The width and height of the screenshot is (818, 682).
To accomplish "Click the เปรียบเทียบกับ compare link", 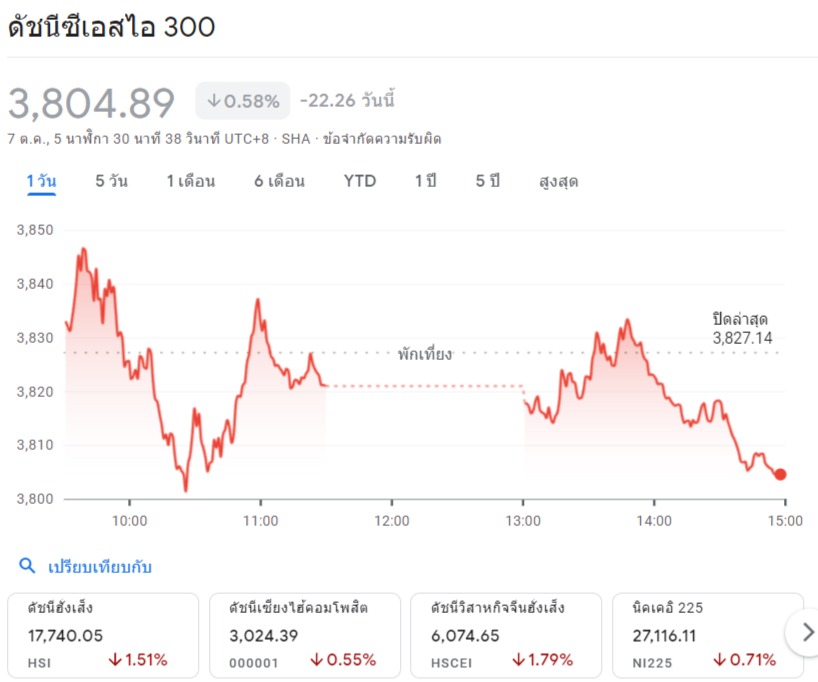I will tap(100, 567).
